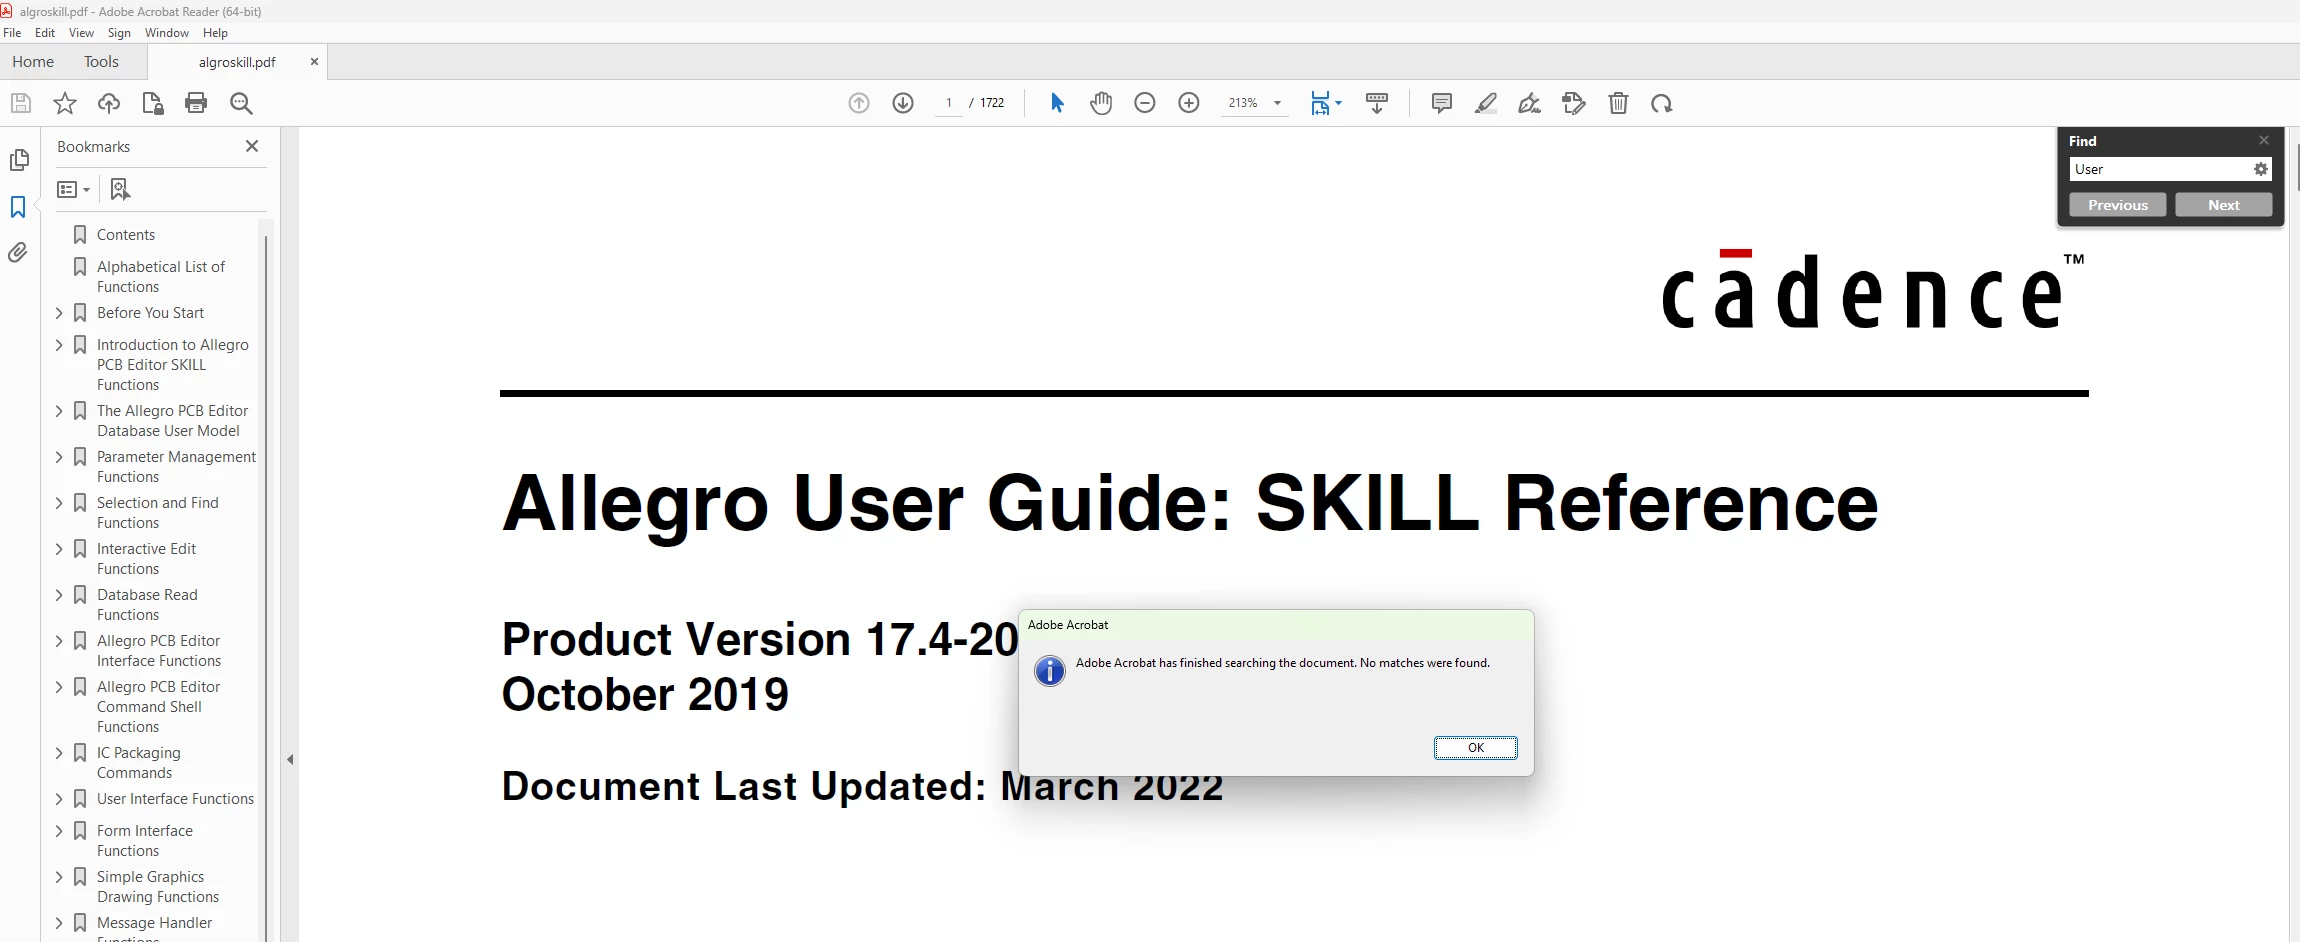Click the page number input field

coord(949,103)
